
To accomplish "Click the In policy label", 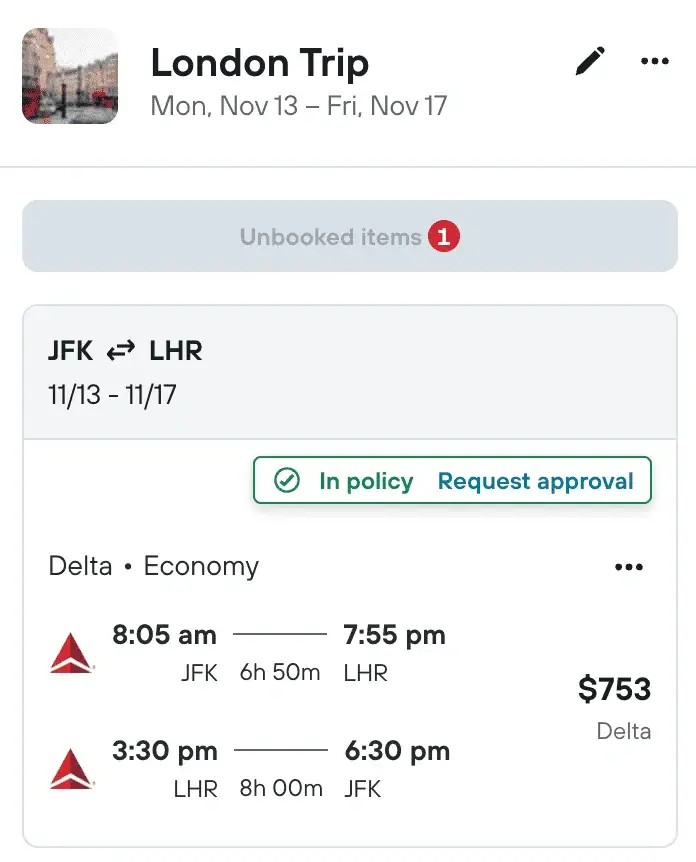I will (366, 481).
